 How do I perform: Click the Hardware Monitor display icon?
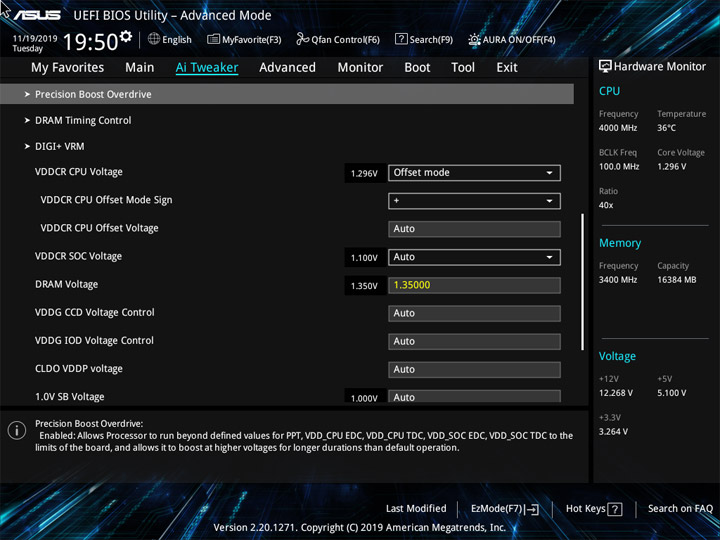tap(605, 67)
